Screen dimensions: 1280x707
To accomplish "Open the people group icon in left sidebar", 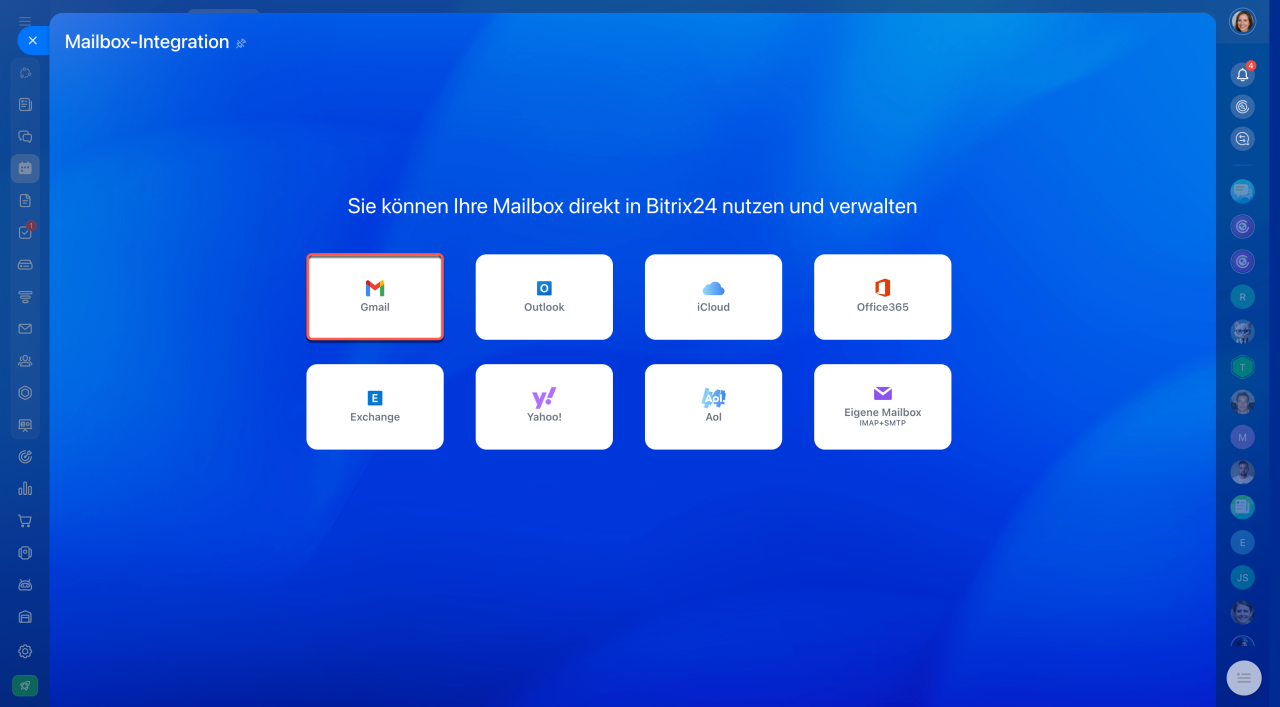I will 25,361.
